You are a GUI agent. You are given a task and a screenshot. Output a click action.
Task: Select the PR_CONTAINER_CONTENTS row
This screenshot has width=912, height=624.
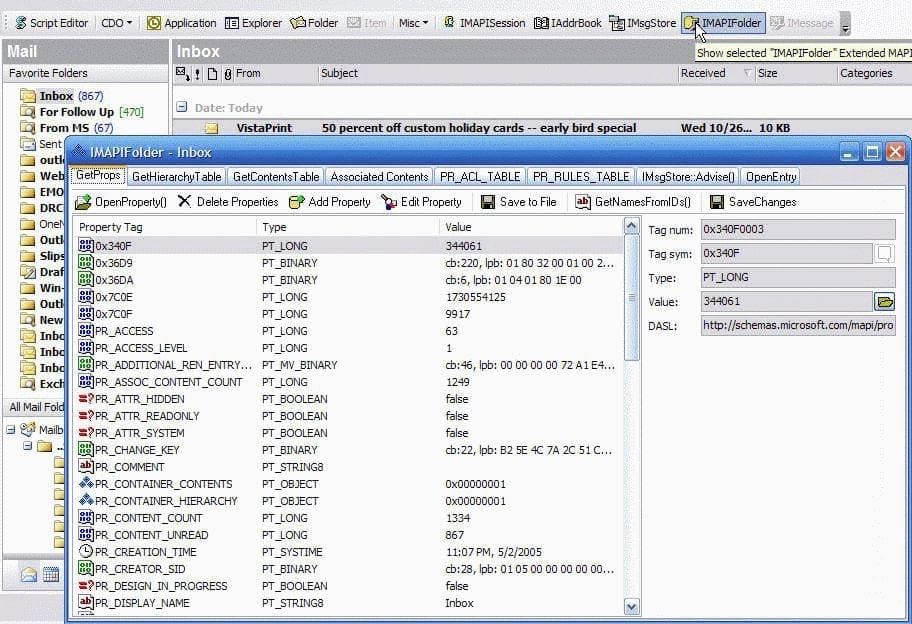[x=349, y=484]
